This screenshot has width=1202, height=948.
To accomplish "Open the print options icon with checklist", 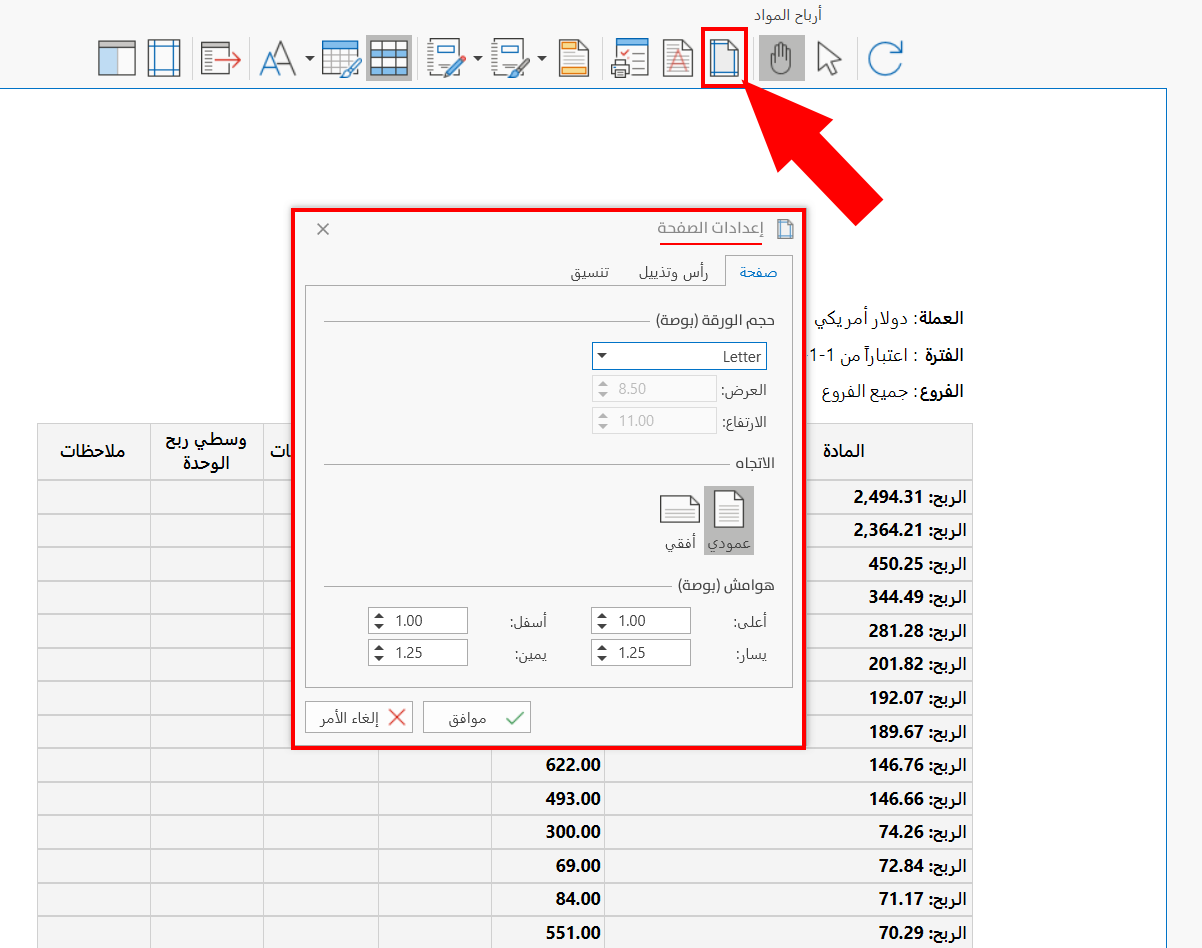I will point(630,58).
